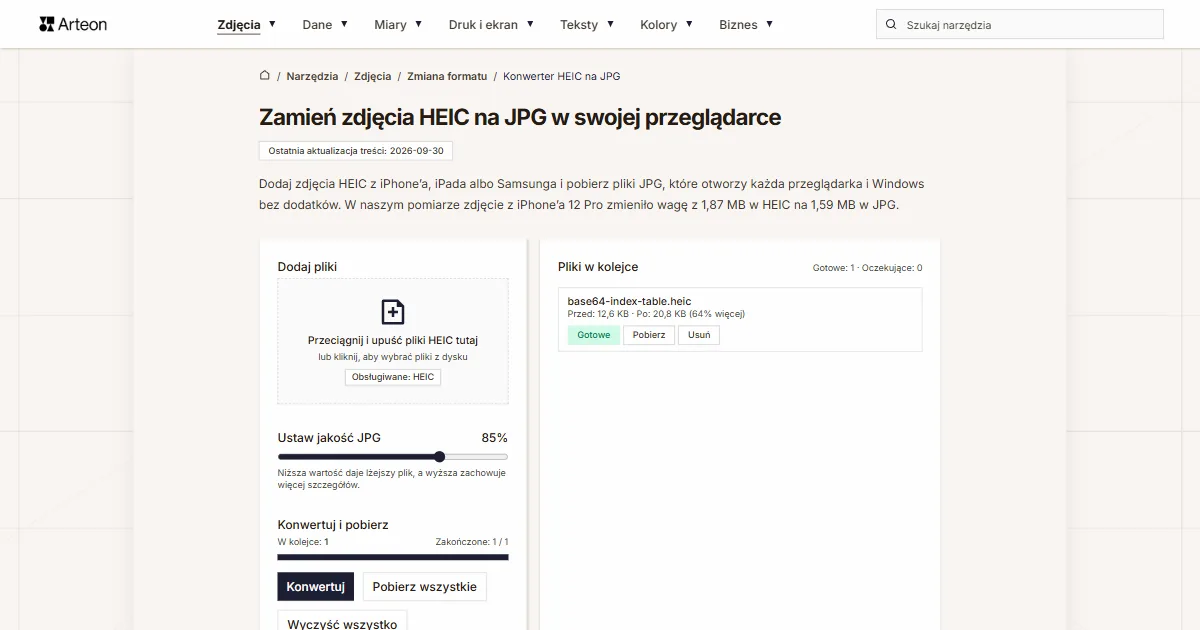Click file name base64-index-table.heic
Viewport: 1200px width, 630px height.
click(629, 301)
